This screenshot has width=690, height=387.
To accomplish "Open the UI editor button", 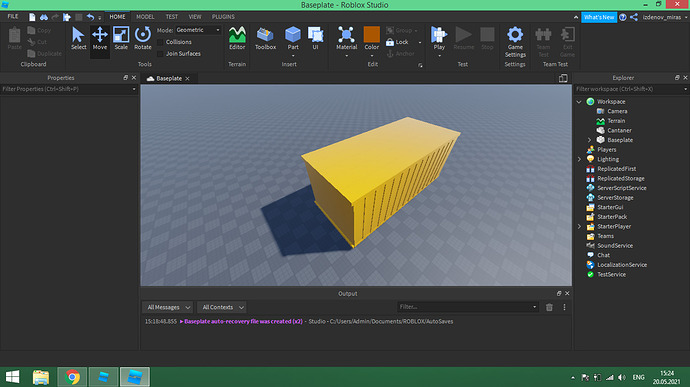I will click(315, 39).
